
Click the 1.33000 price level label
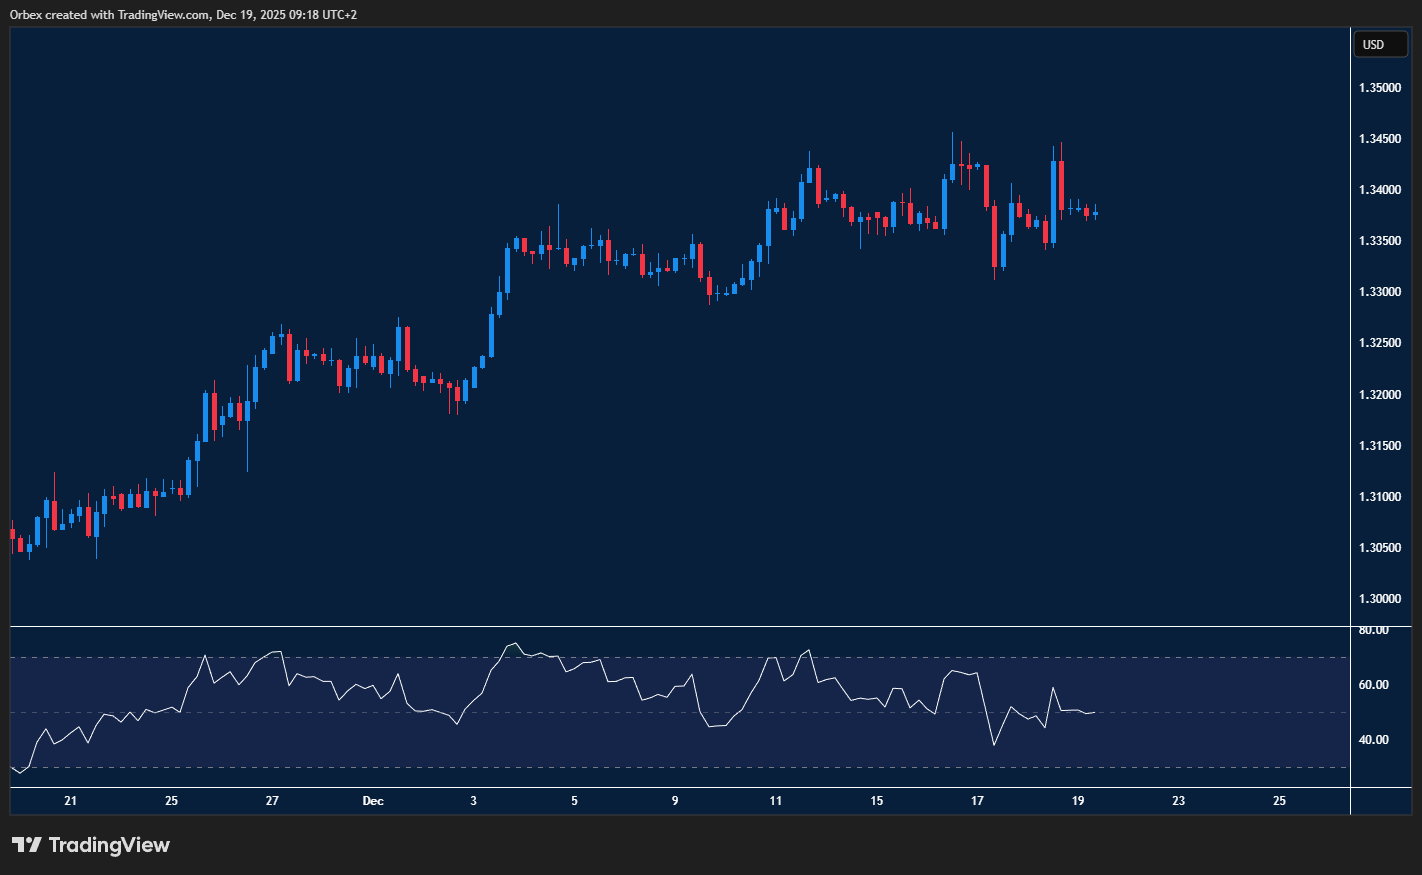click(x=1379, y=292)
